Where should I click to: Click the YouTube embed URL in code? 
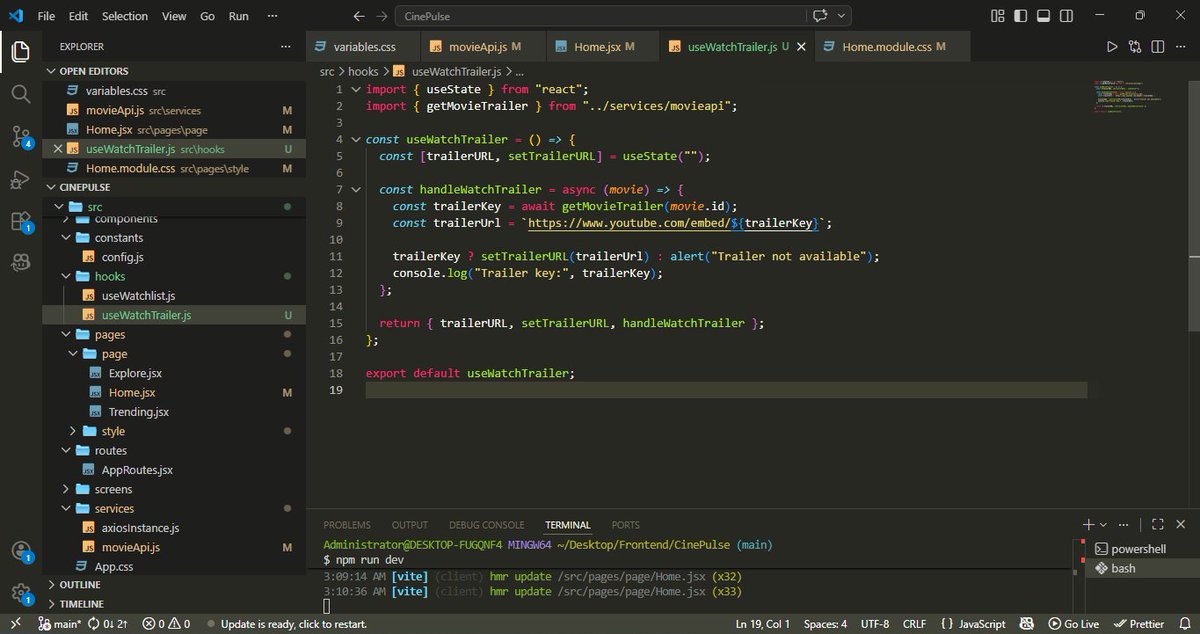tap(673, 223)
